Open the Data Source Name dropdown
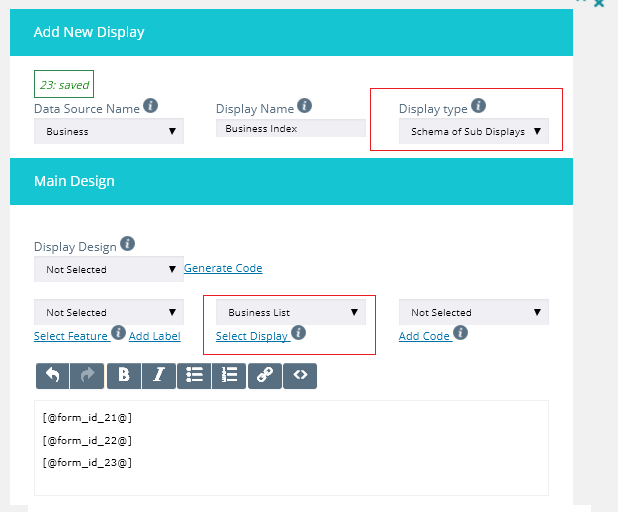618x512 pixels. pos(109,131)
